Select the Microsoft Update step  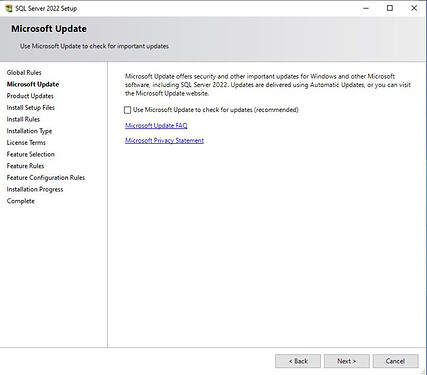33,84
